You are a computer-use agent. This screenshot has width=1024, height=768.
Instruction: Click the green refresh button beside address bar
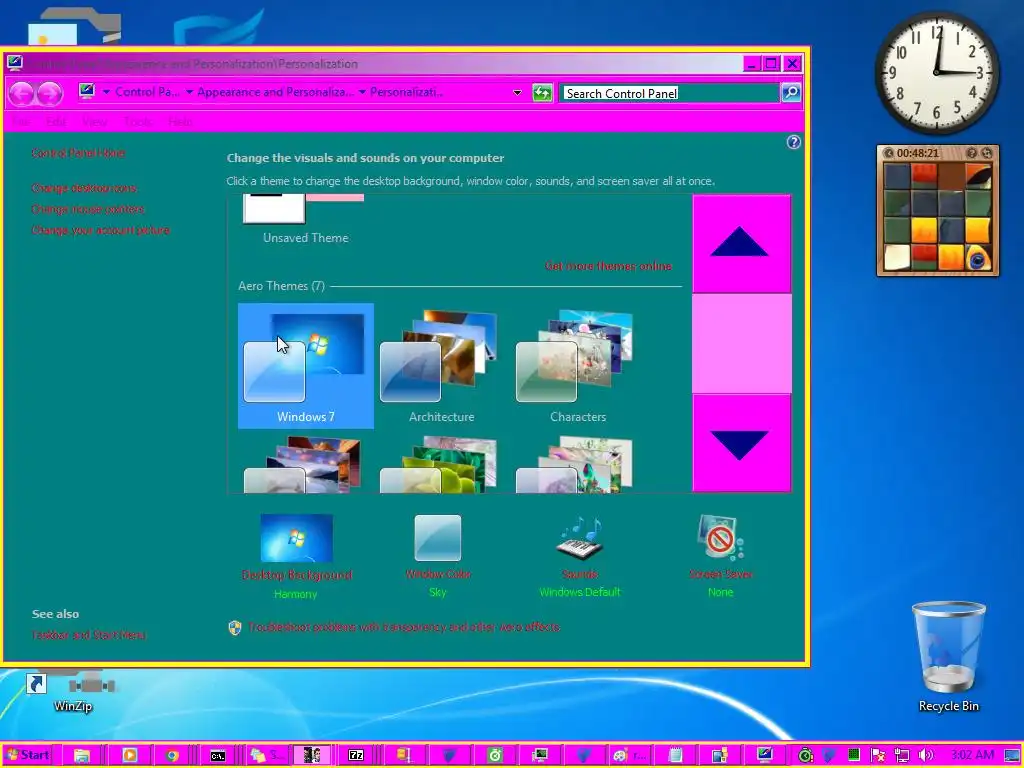[542, 93]
